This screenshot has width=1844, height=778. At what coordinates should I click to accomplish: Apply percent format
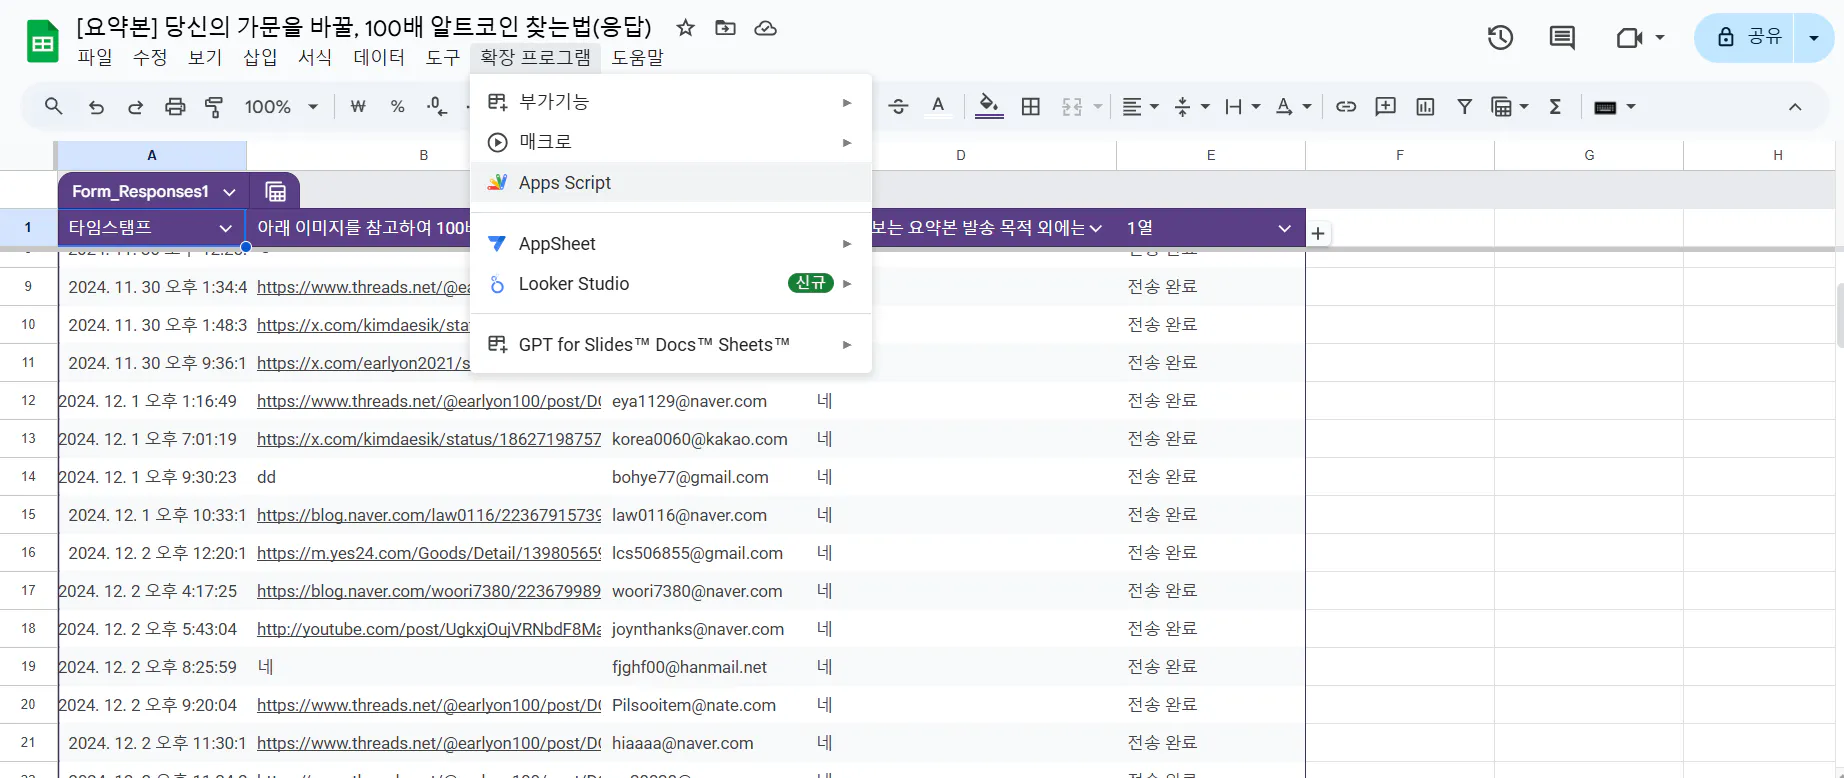[x=397, y=106]
